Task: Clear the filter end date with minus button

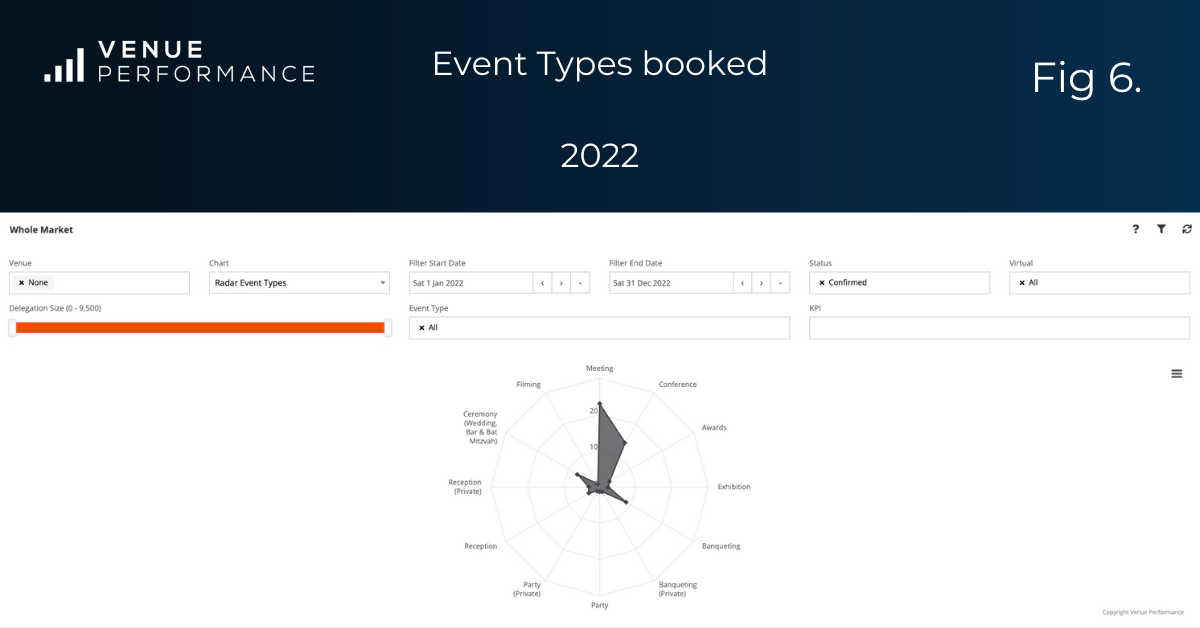Action: [780, 283]
